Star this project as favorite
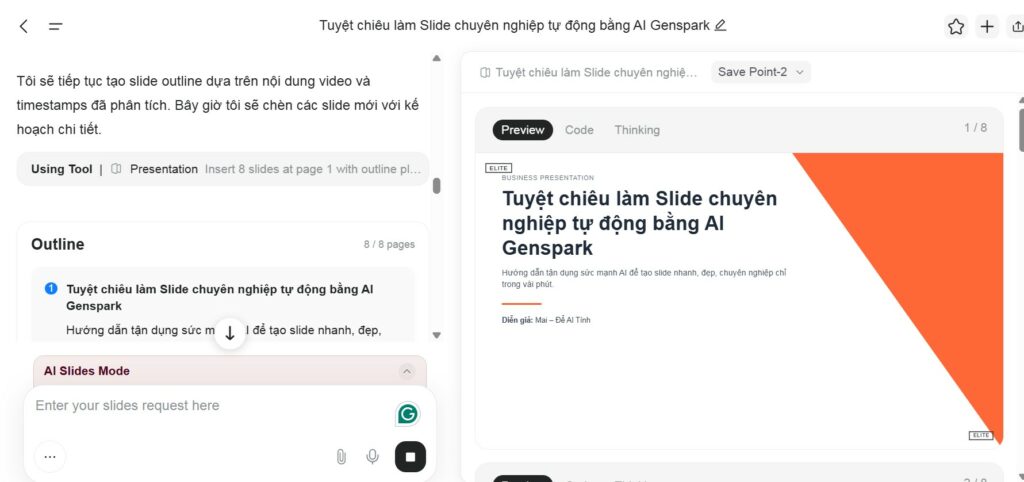Image resolution: width=1024 pixels, height=482 pixels. [x=956, y=26]
